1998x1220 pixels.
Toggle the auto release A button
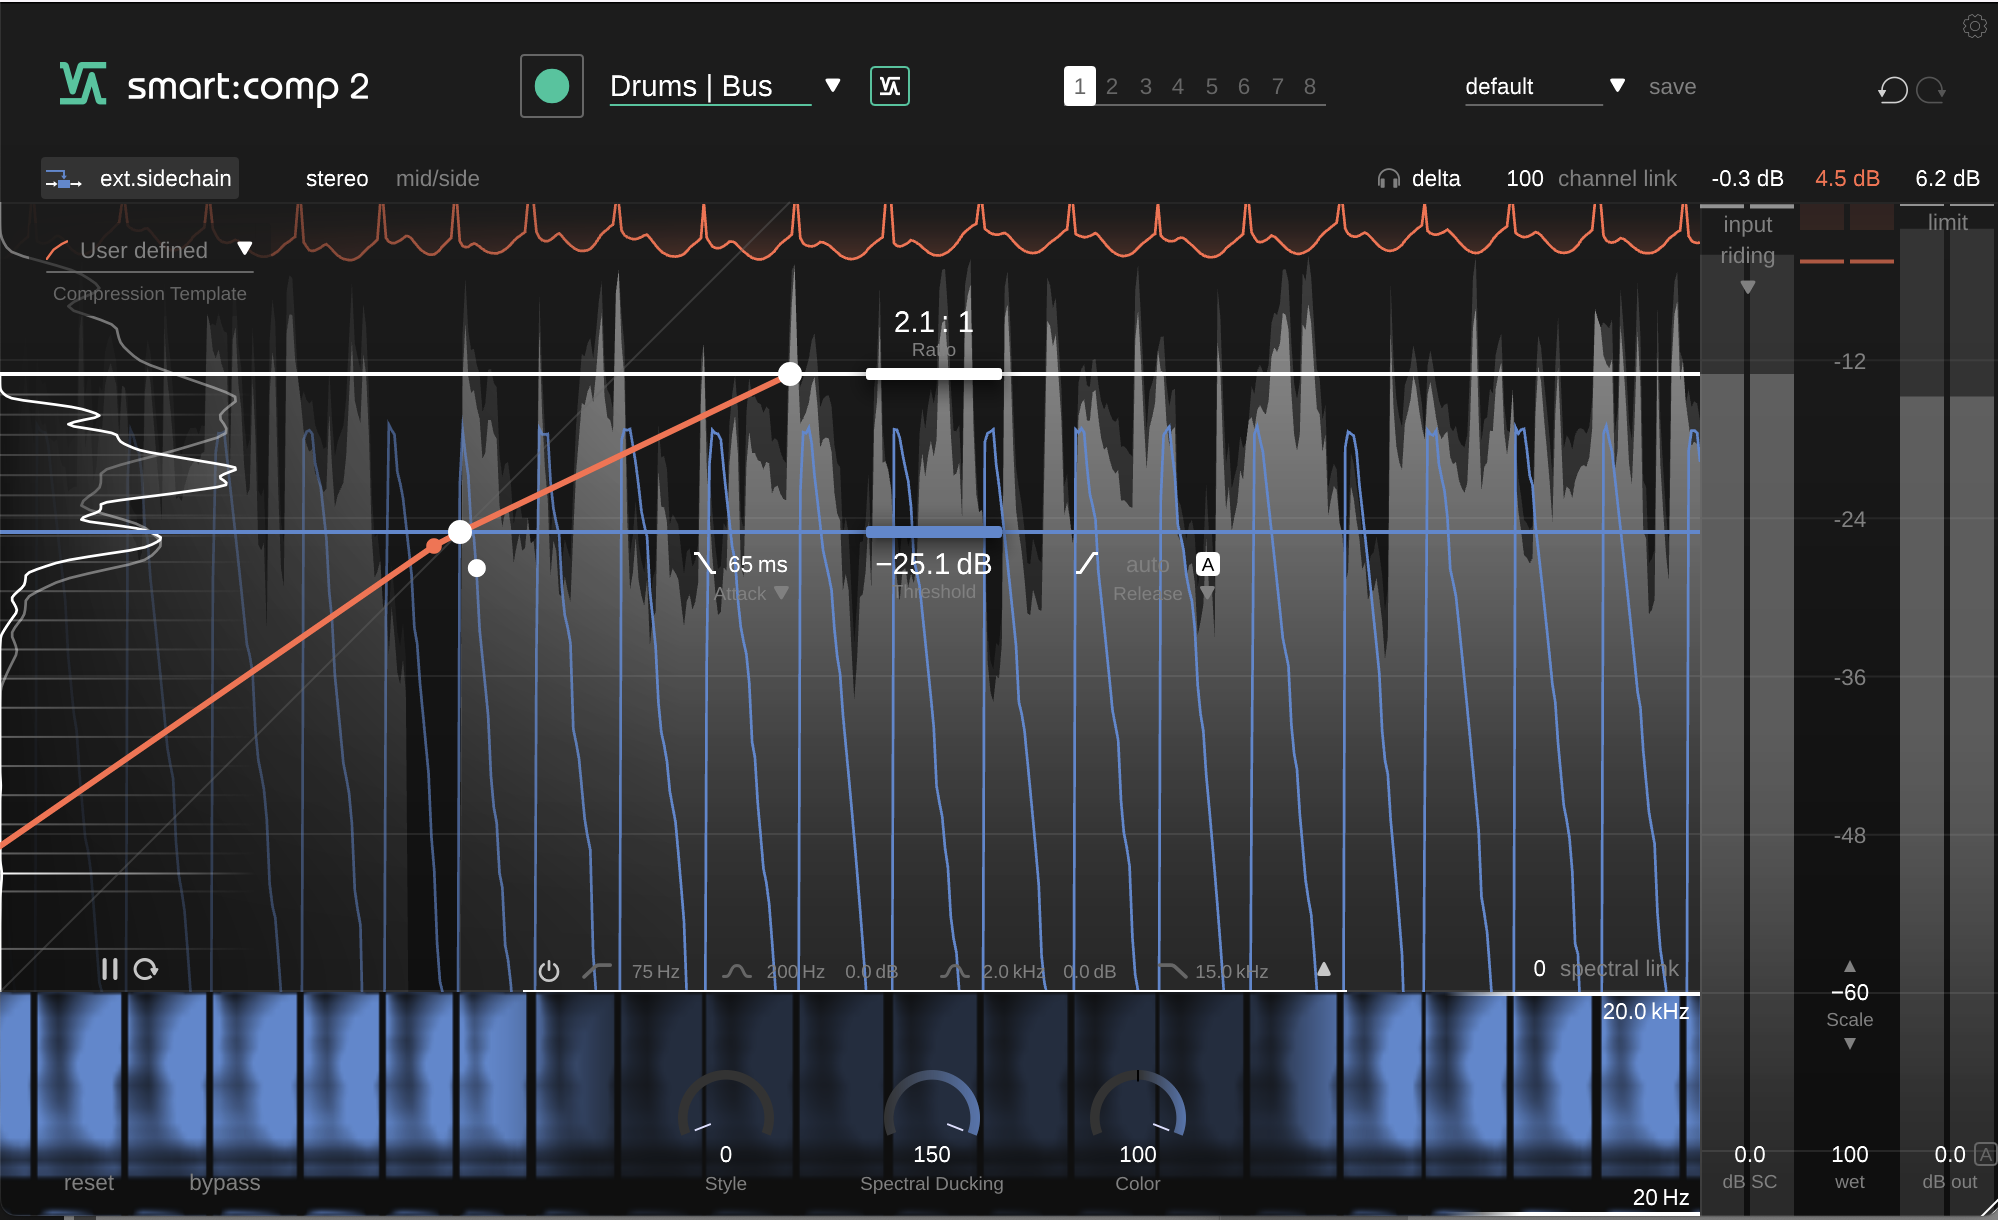pyautogui.click(x=1207, y=565)
